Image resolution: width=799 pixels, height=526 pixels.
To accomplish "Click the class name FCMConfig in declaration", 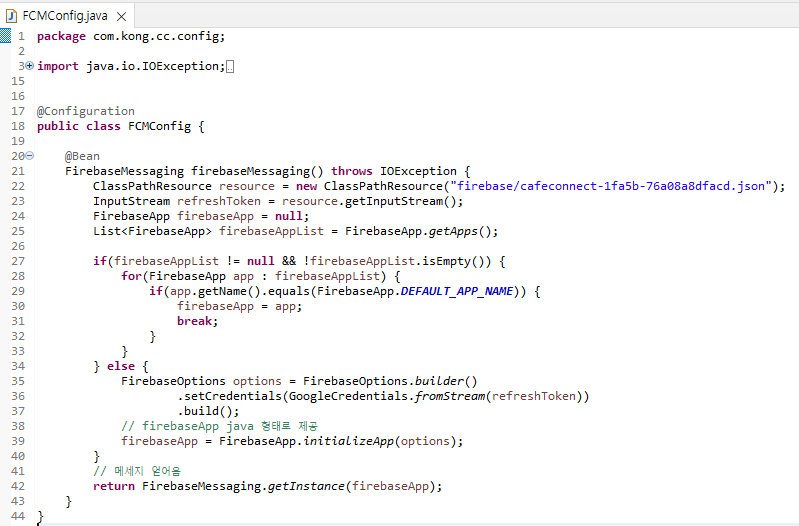I will tap(159, 126).
